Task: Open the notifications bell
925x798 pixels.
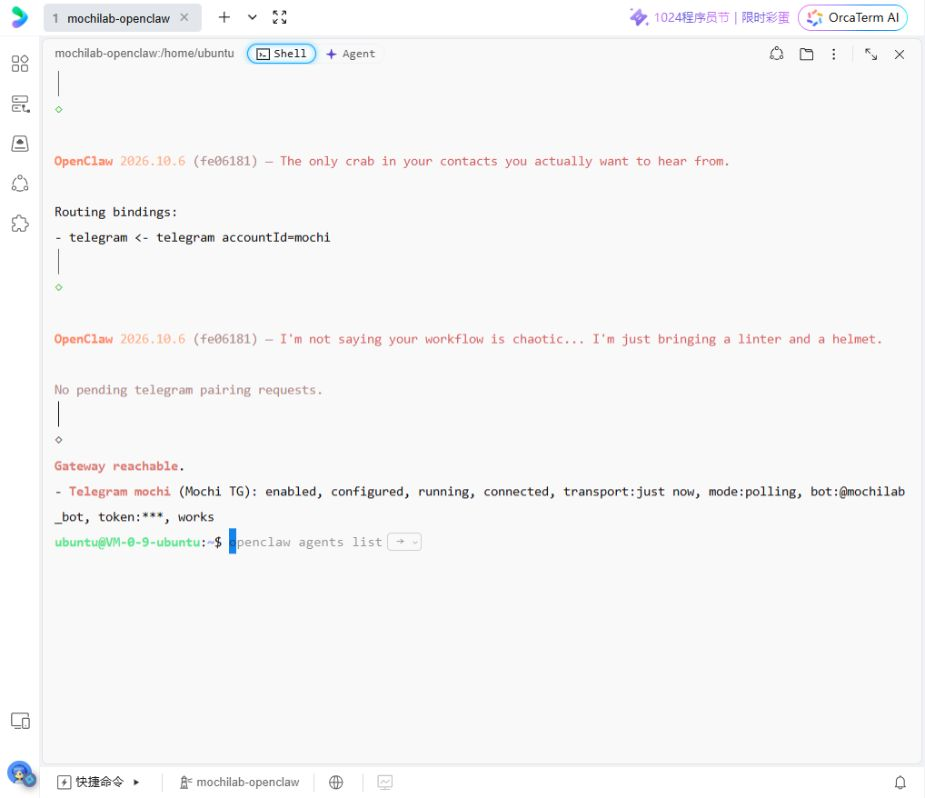Action: point(900,782)
